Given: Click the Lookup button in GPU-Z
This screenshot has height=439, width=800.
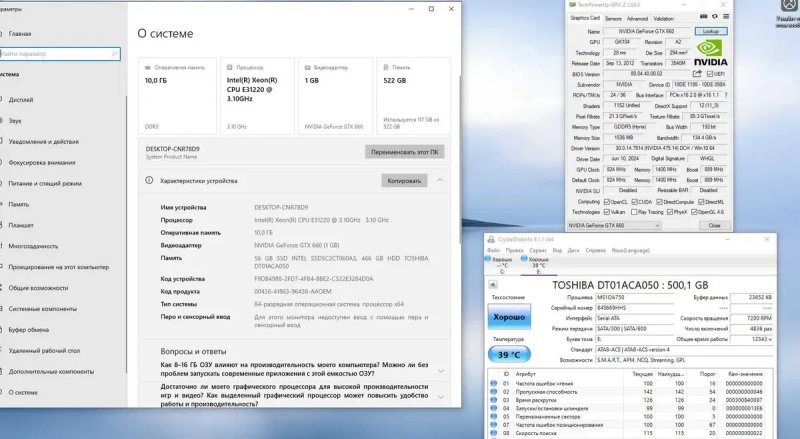Looking at the screenshot, I should [x=711, y=31].
